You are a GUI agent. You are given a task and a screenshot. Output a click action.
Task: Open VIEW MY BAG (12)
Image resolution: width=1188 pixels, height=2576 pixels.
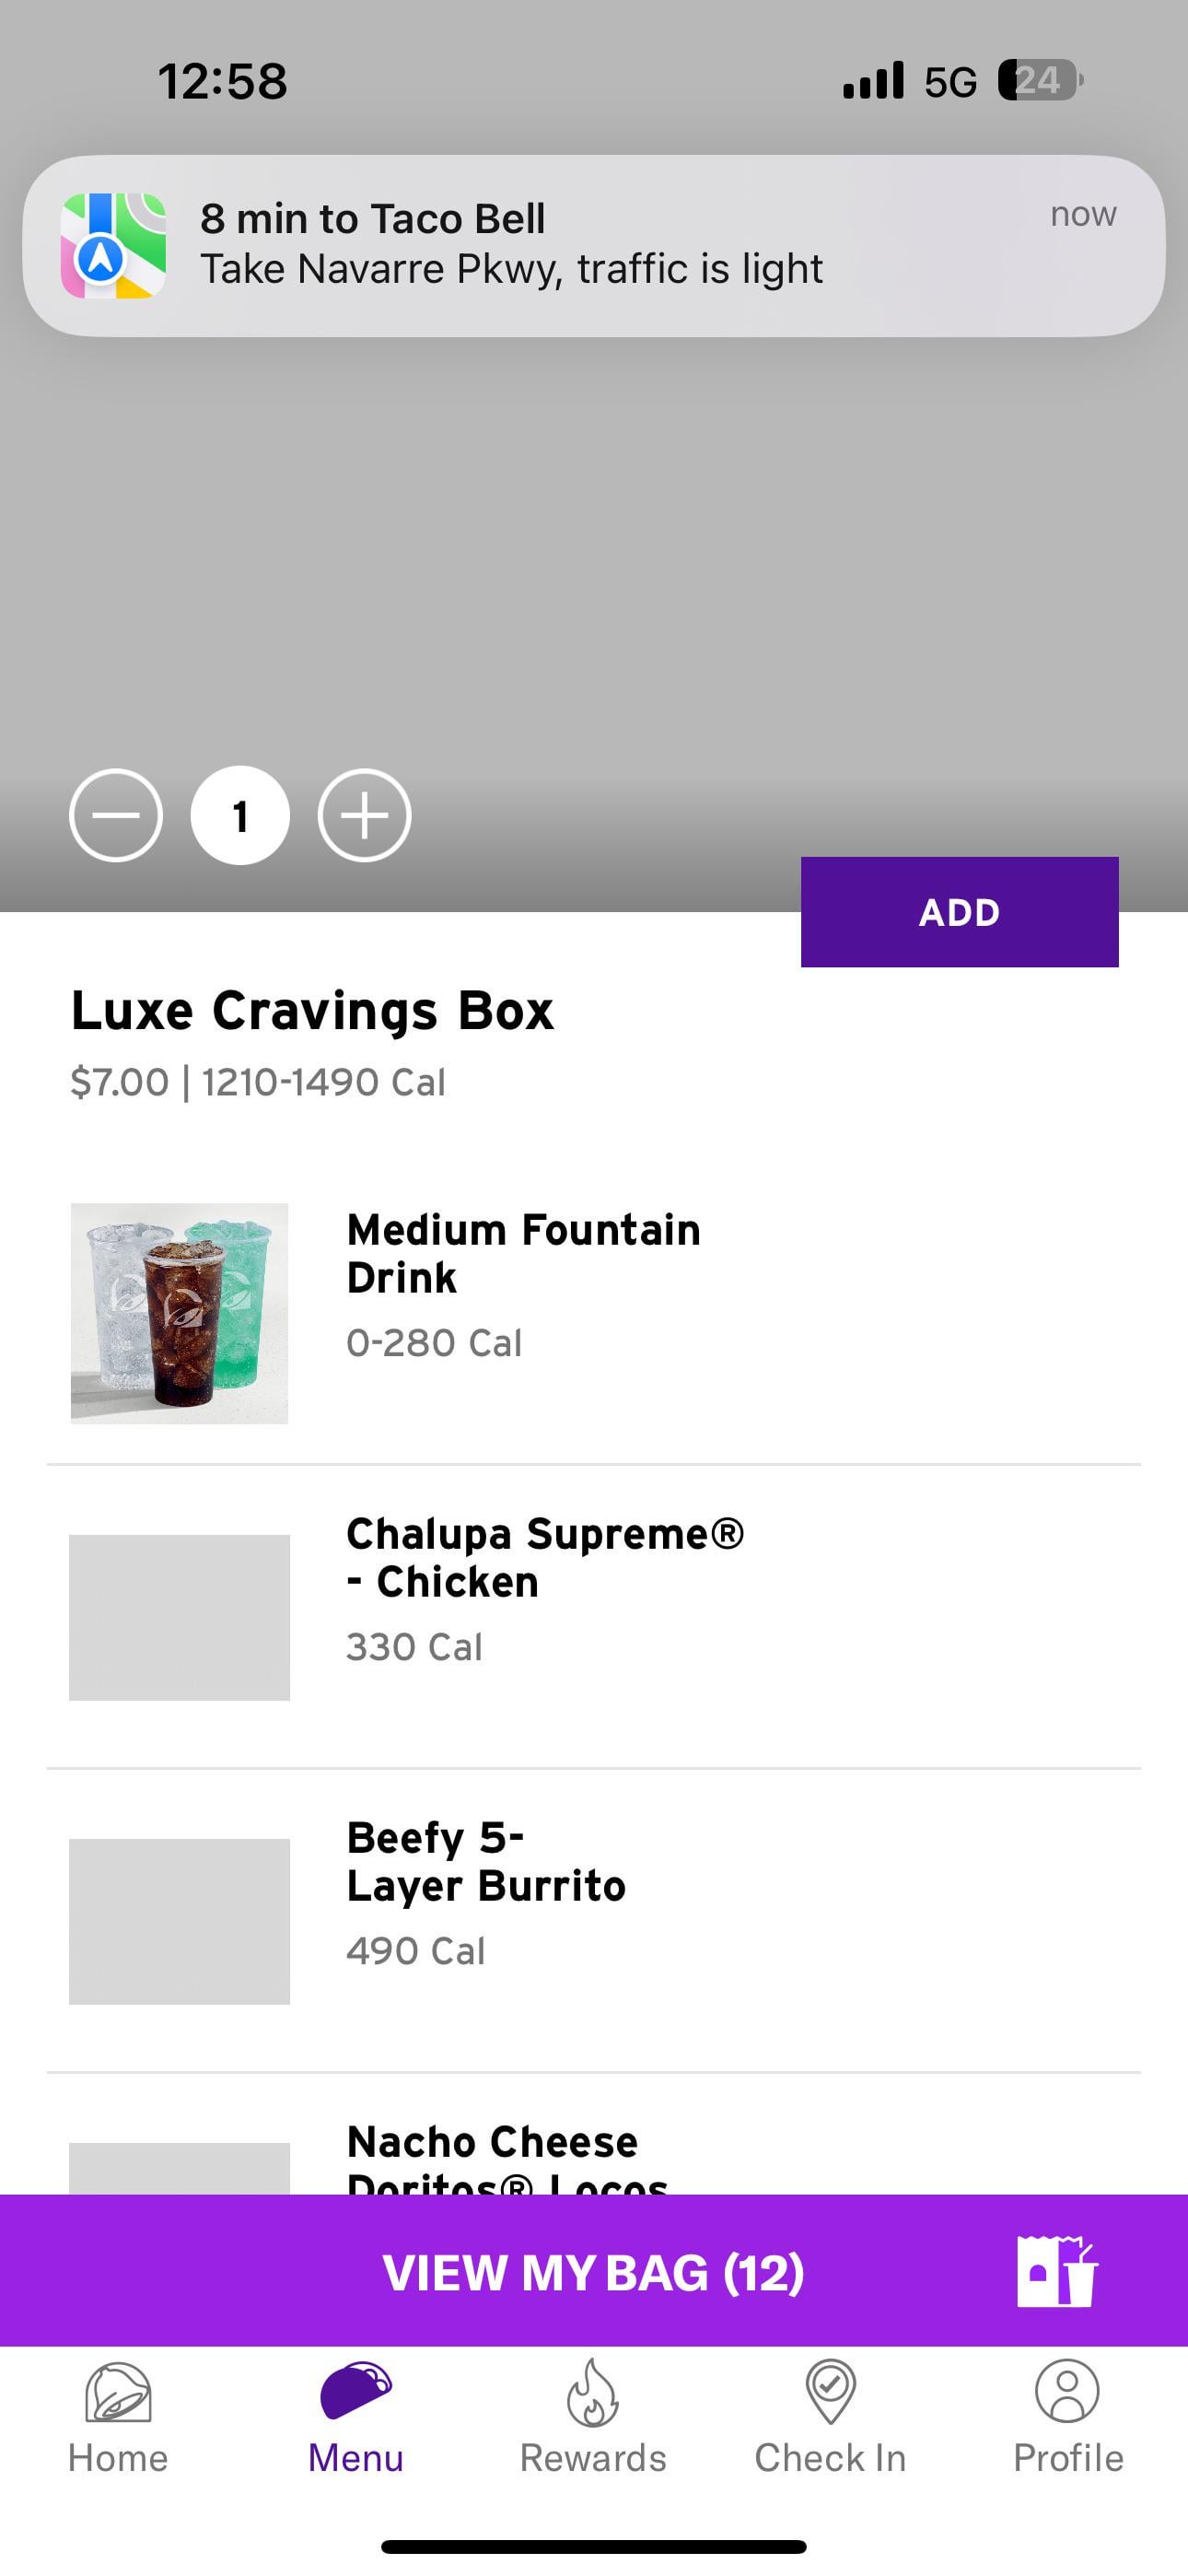click(592, 2271)
